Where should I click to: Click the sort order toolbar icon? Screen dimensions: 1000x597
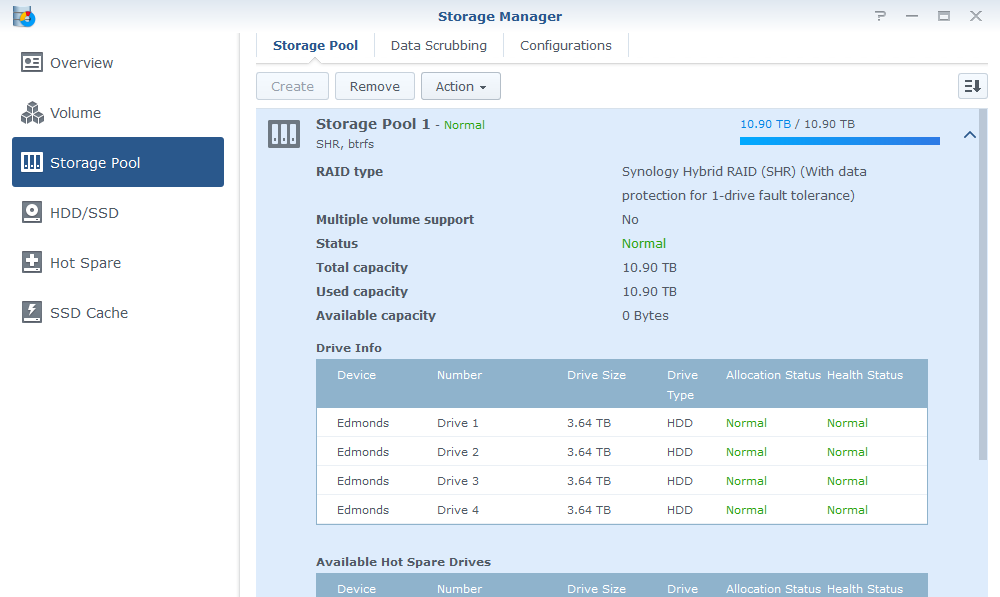(x=973, y=86)
